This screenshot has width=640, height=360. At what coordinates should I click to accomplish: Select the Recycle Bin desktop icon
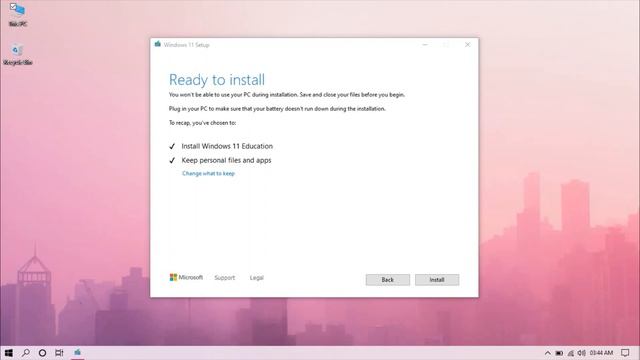18,54
